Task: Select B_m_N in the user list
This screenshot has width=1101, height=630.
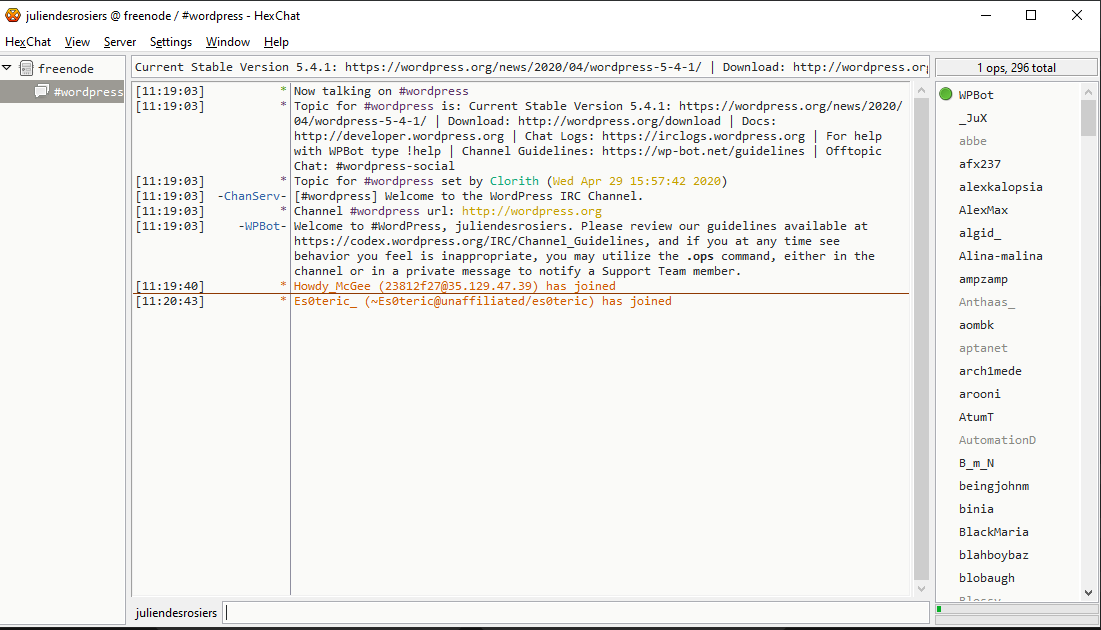Action: 976,463
